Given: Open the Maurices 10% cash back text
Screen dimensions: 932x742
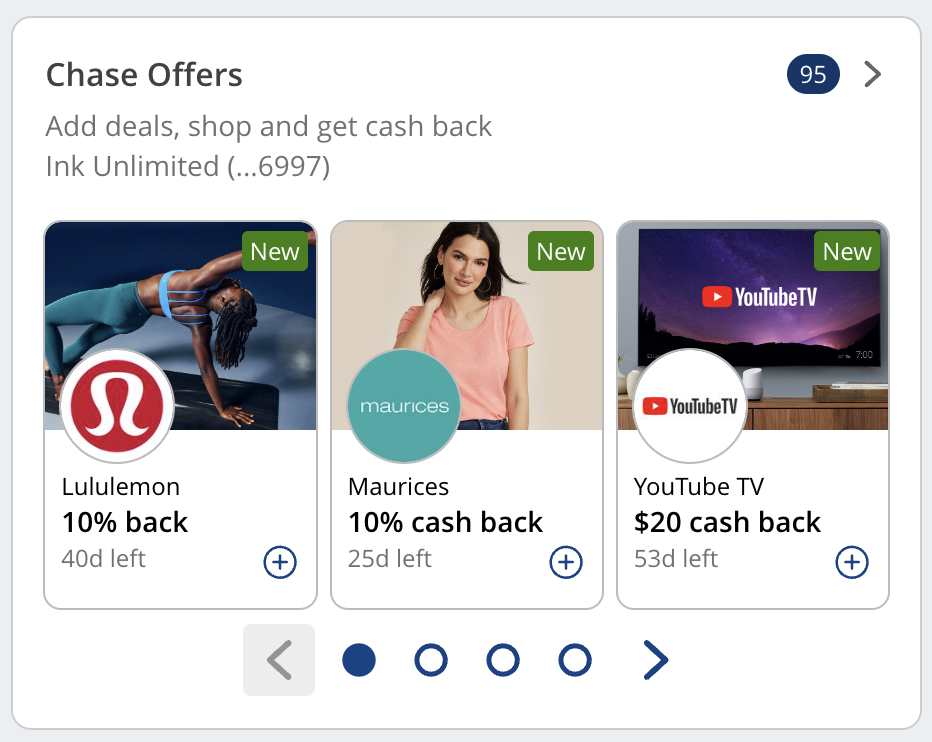Looking at the screenshot, I should click(x=445, y=522).
